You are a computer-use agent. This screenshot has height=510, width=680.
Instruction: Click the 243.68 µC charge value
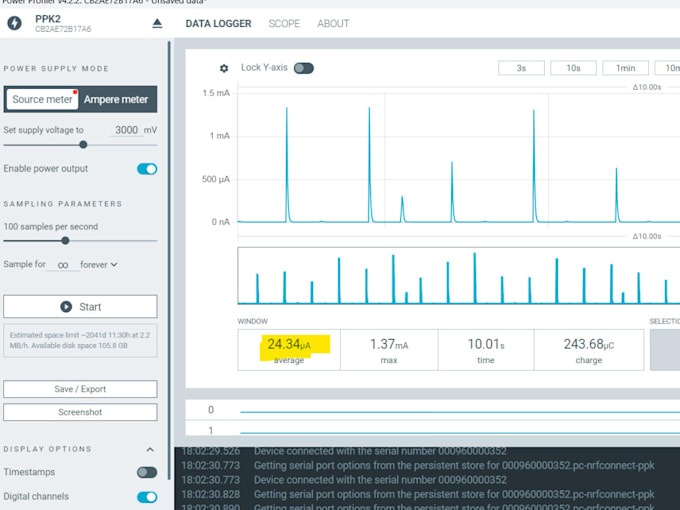[x=588, y=344]
